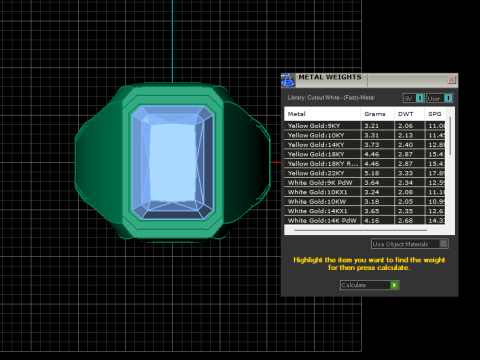The image size is (480, 360).
Task: Click the 3.21 grams cell
Action: point(377,126)
